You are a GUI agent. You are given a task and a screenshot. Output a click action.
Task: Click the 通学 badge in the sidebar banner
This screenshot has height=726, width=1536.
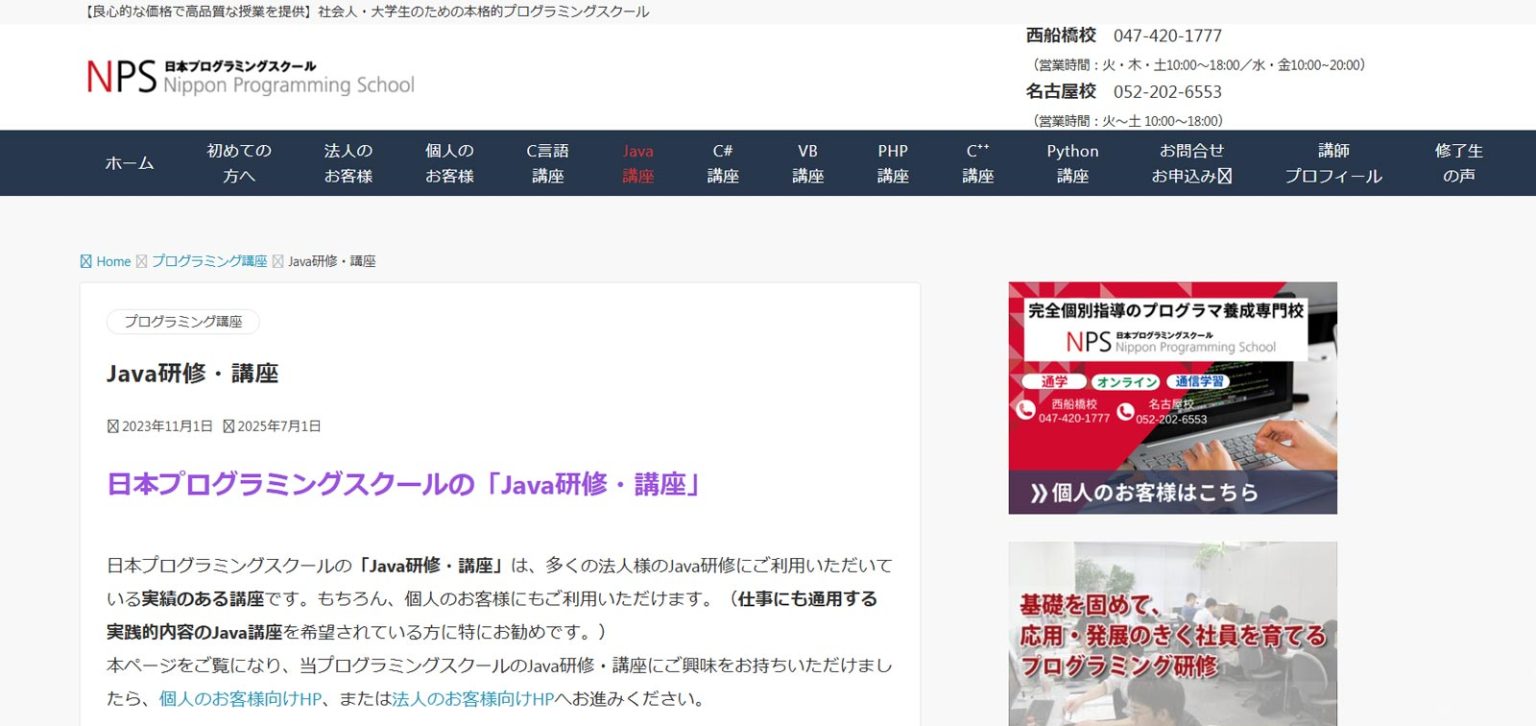pyautogui.click(x=1054, y=381)
